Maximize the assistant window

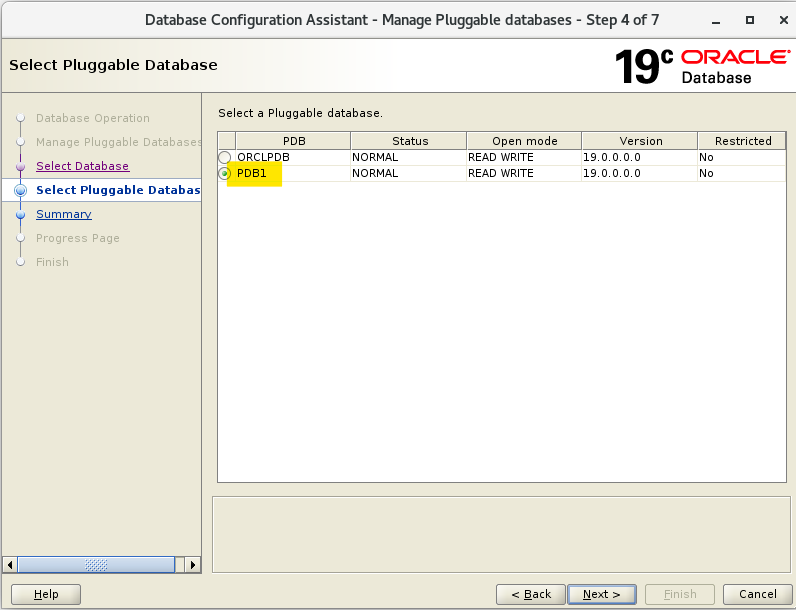pyautogui.click(x=749, y=20)
